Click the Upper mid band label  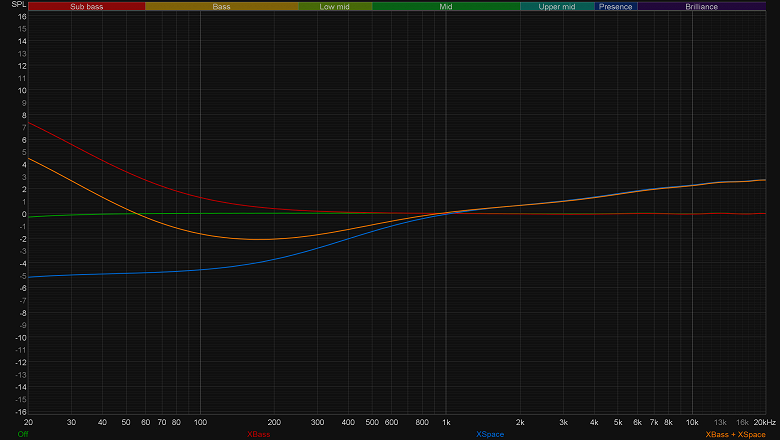(557, 6)
